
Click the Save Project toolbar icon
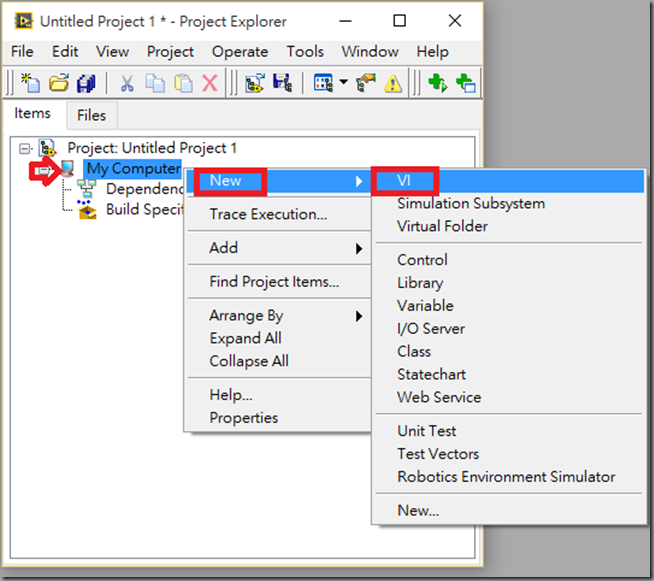[x=283, y=83]
